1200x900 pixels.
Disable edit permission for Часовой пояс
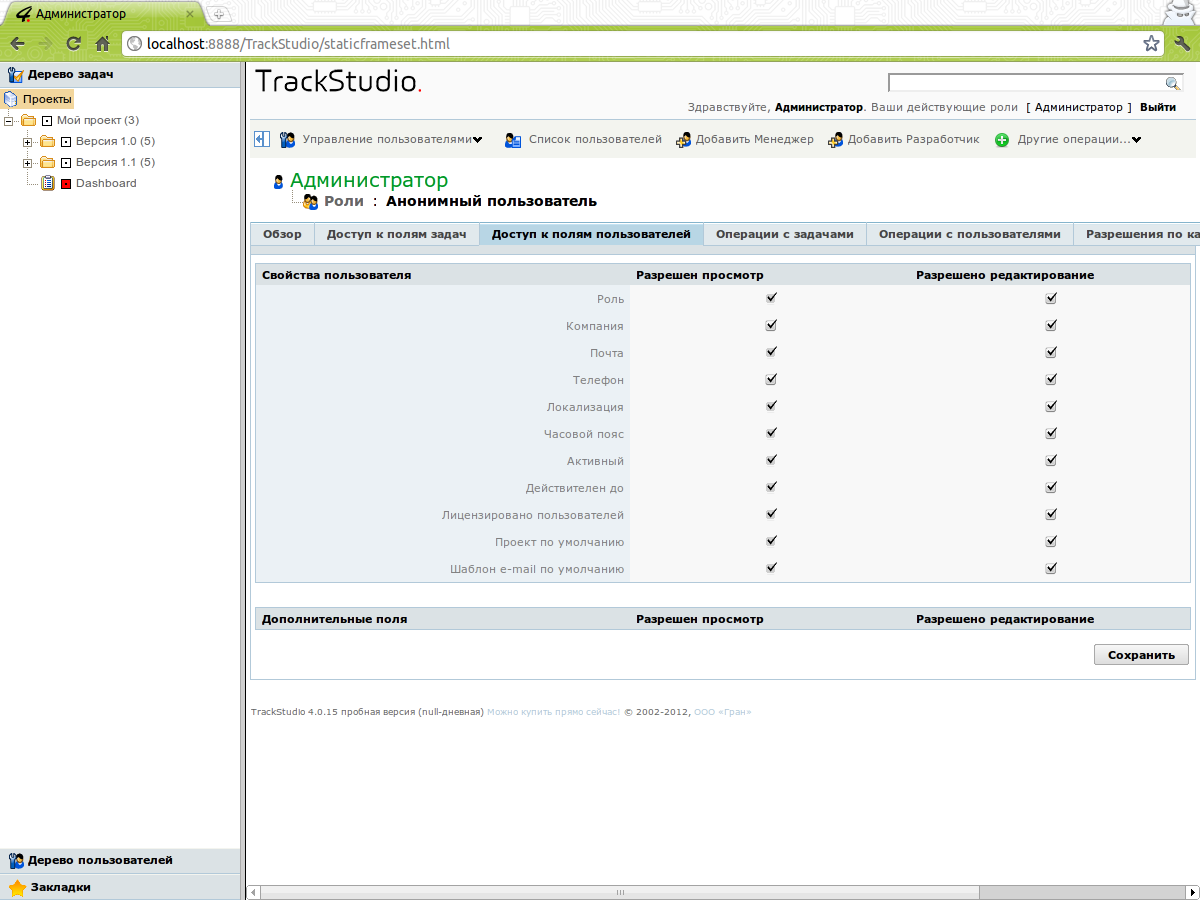click(x=1051, y=433)
